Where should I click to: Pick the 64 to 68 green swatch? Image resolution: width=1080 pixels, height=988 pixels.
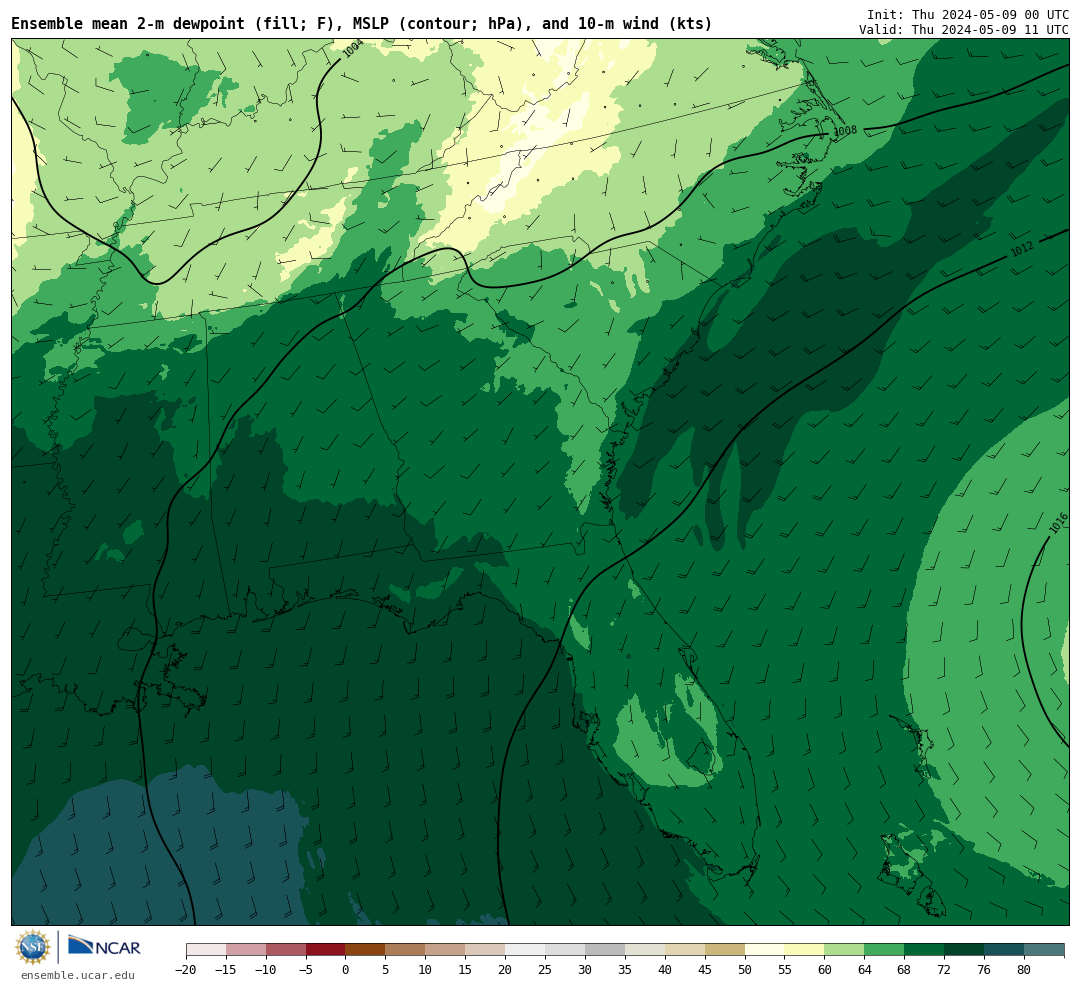885,950
